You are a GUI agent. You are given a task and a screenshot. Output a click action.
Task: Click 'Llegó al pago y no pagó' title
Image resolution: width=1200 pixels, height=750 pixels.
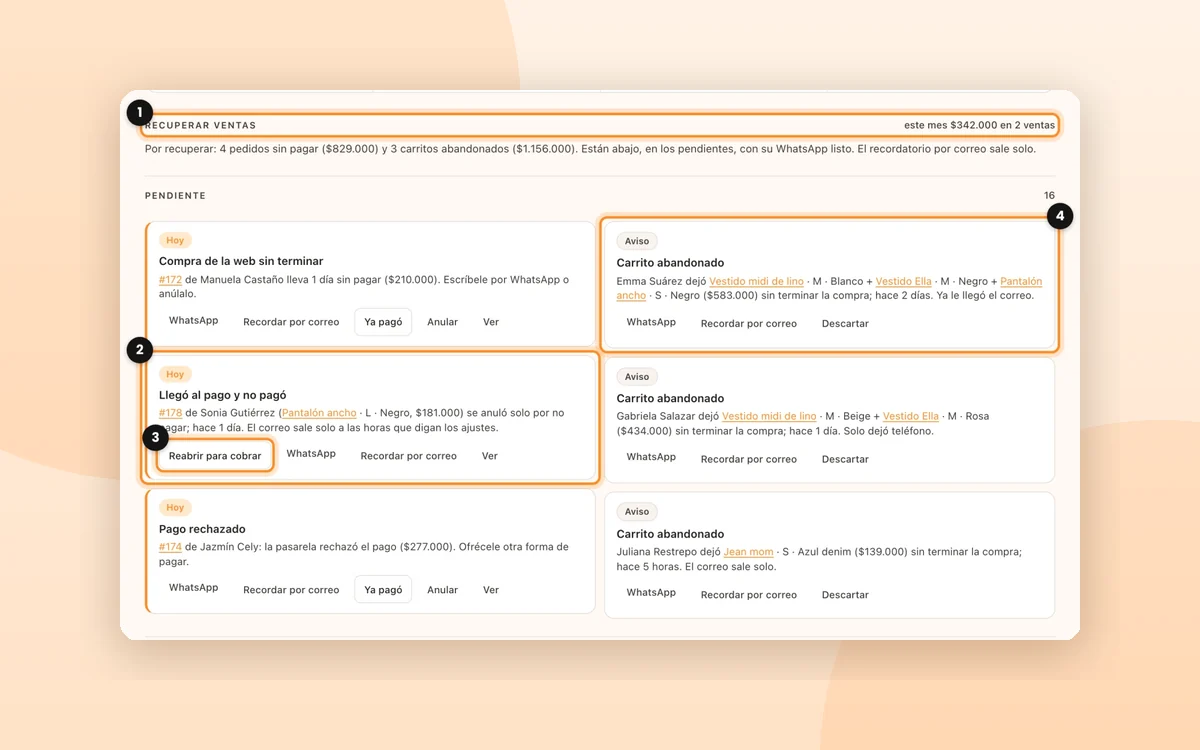tap(223, 395)
